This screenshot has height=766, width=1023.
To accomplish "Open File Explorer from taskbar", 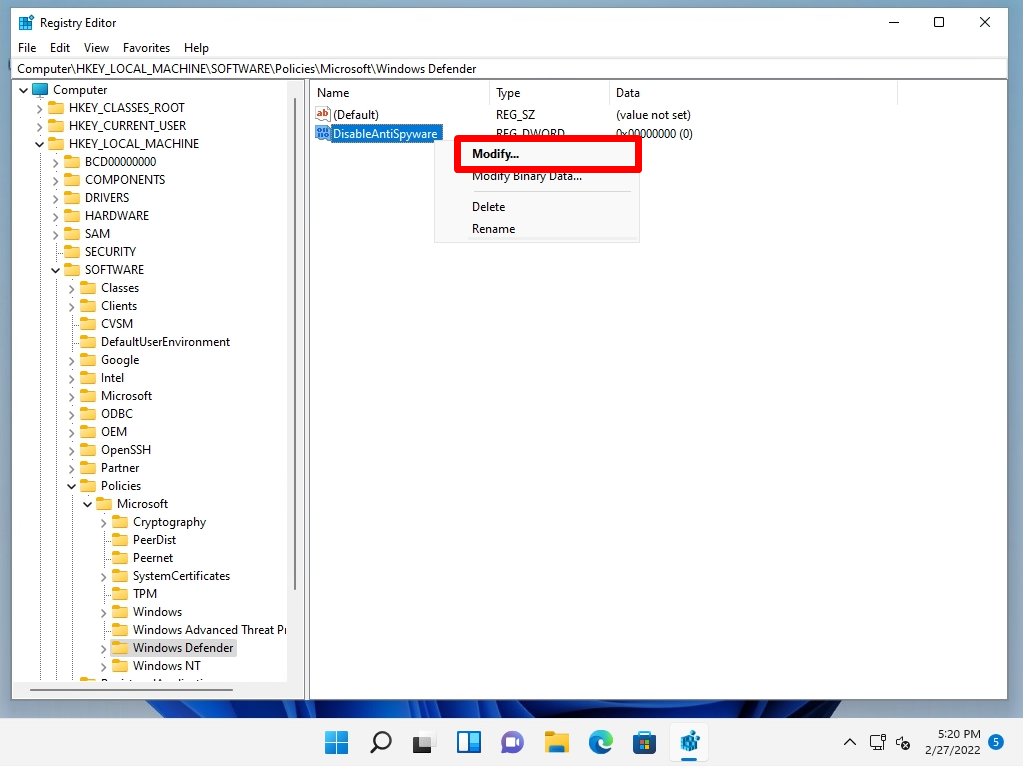I will tap(557, 742).
